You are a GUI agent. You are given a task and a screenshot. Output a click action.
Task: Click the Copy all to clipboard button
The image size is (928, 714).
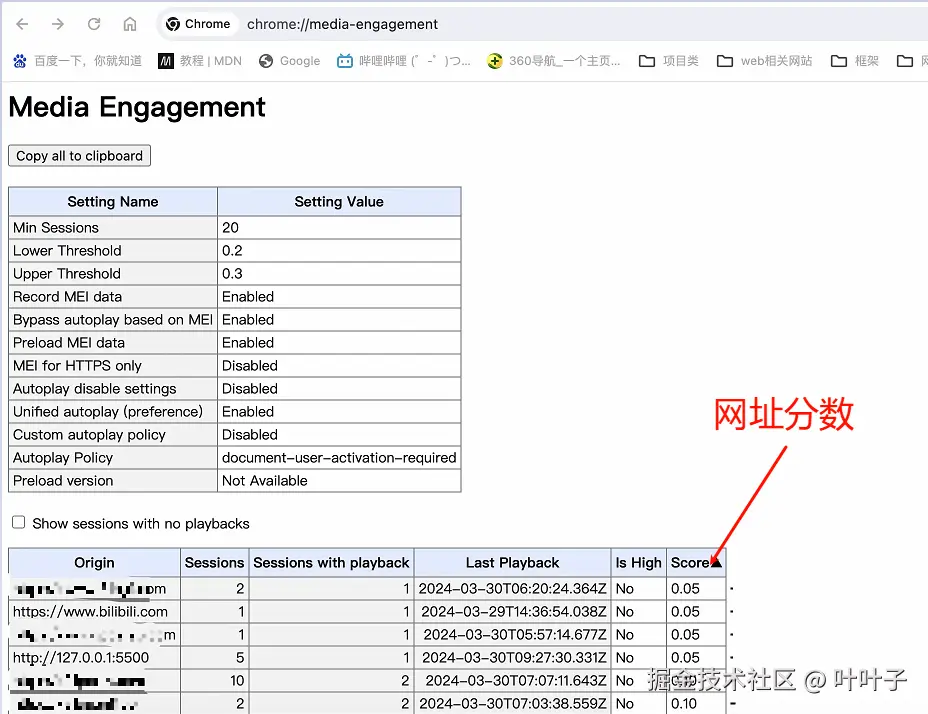pos(79,156)
